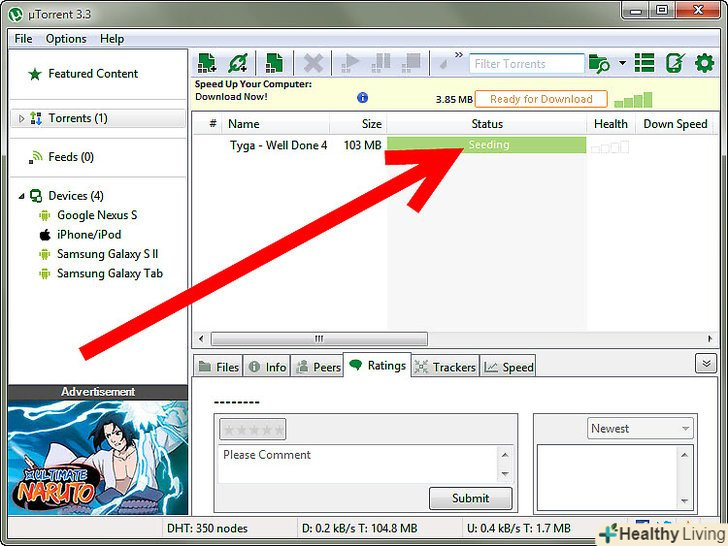This screenshot has width=728, height=546.
Task: Click the scroll left arrow
Action: click(201, 338)
